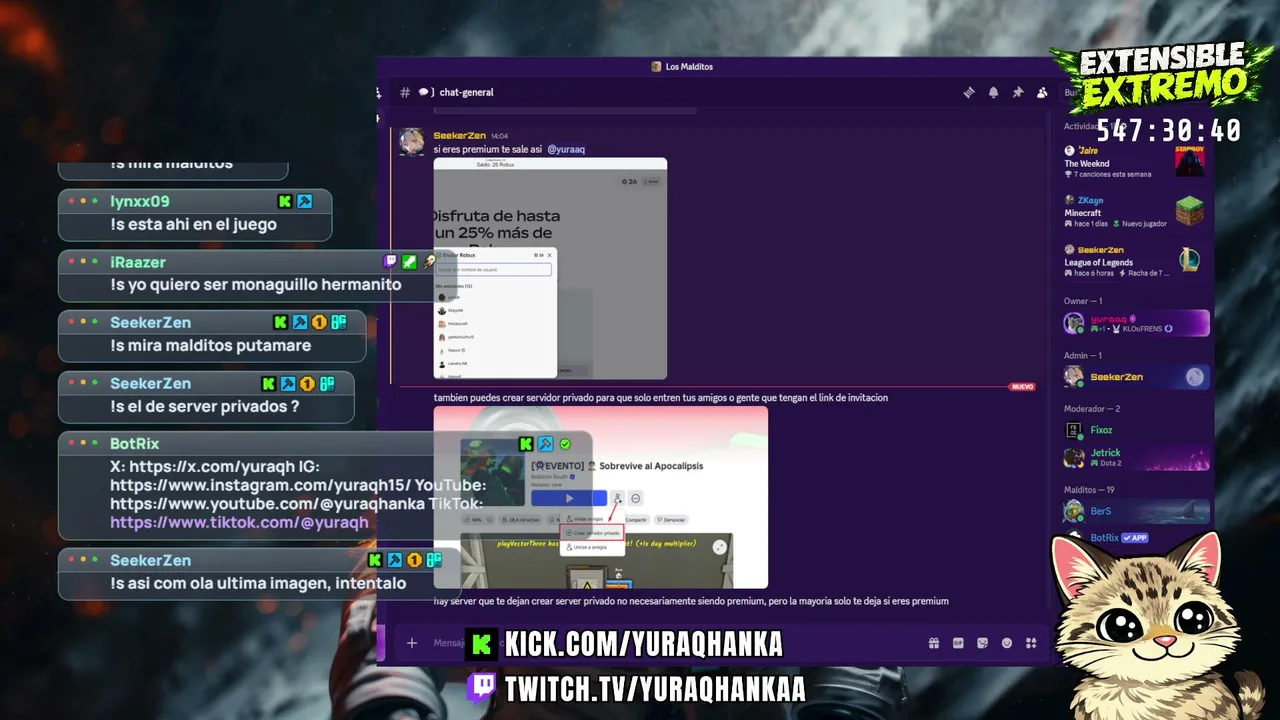Open notification settings bell icon
The height and width of the screenshot is (720, 1280).
993,92
